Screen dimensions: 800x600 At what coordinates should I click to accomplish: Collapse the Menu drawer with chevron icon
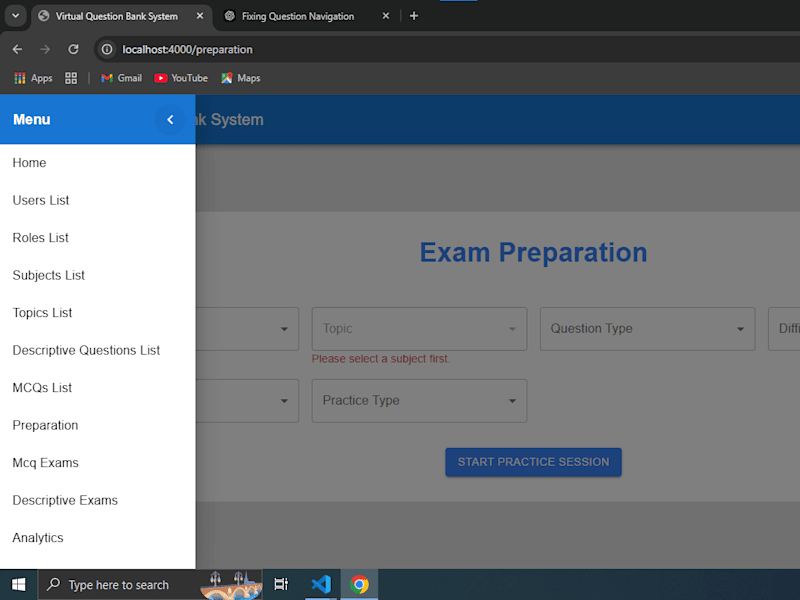(x=170, y=119)
